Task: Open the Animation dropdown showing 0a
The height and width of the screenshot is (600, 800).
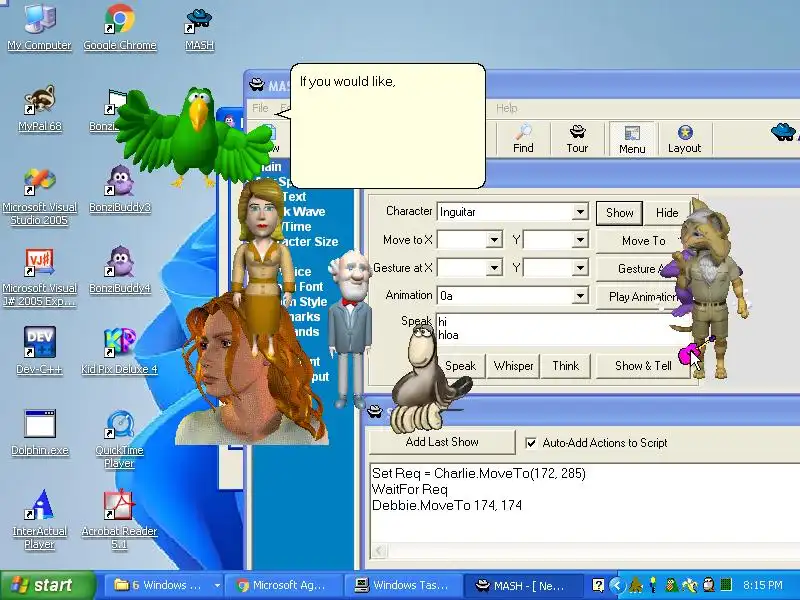Action: coord(580,296)
